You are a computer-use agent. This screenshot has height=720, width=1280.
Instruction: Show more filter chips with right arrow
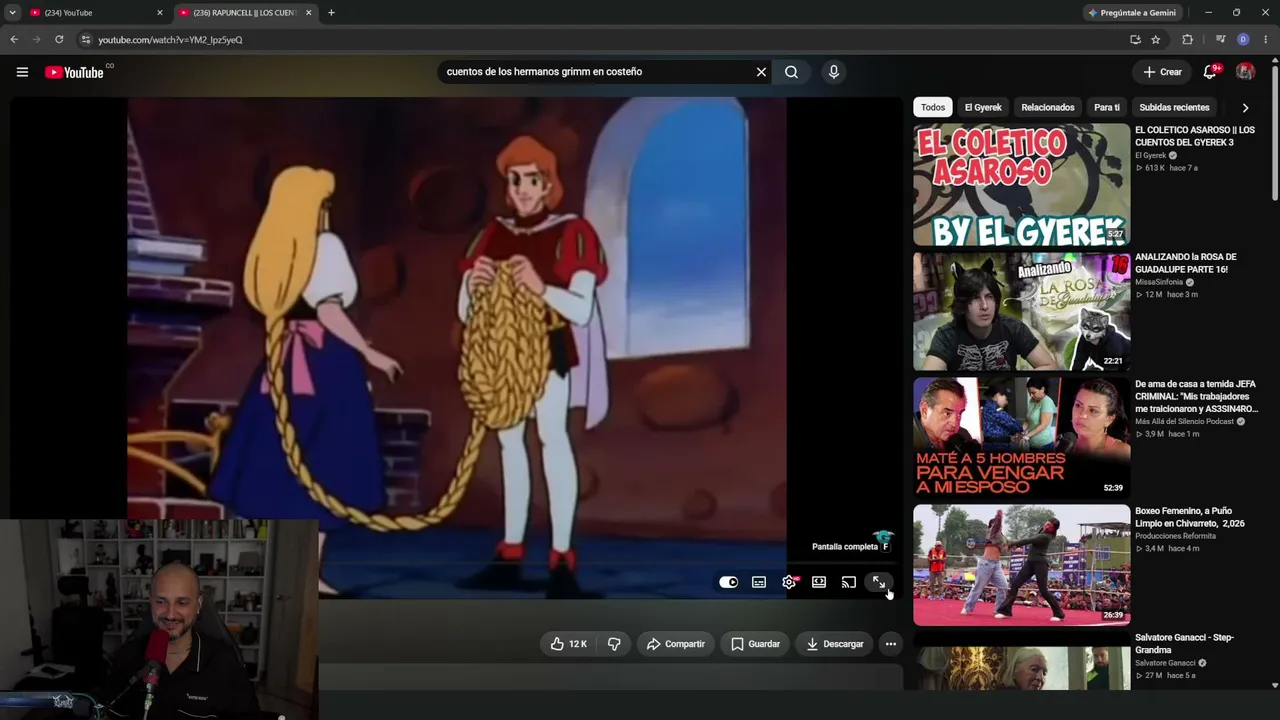(x=1245, y=107)
